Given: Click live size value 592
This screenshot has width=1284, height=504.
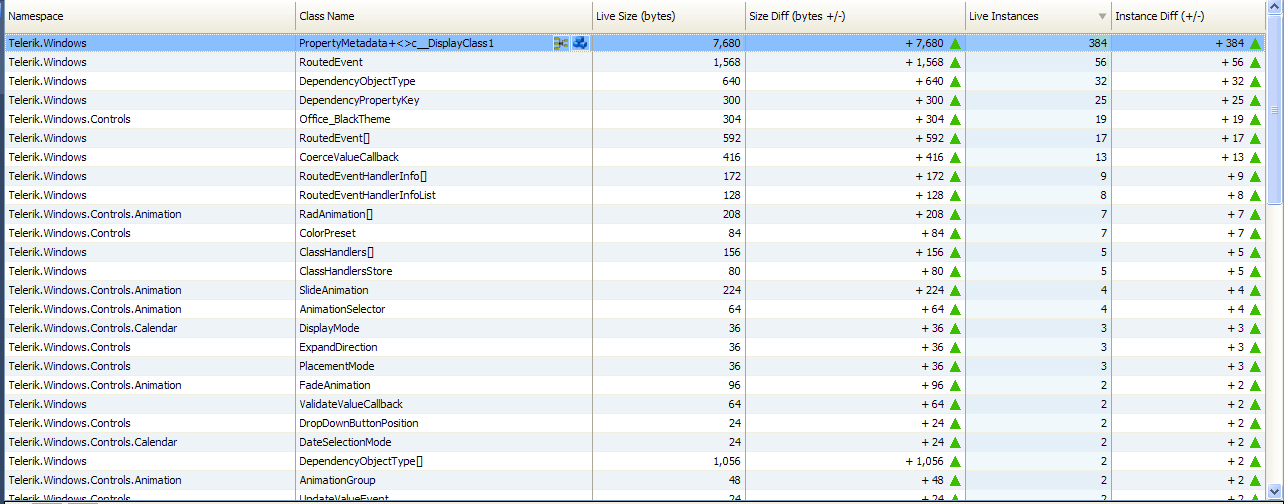Looking at the screenshot, I should (x=731, y=139).
